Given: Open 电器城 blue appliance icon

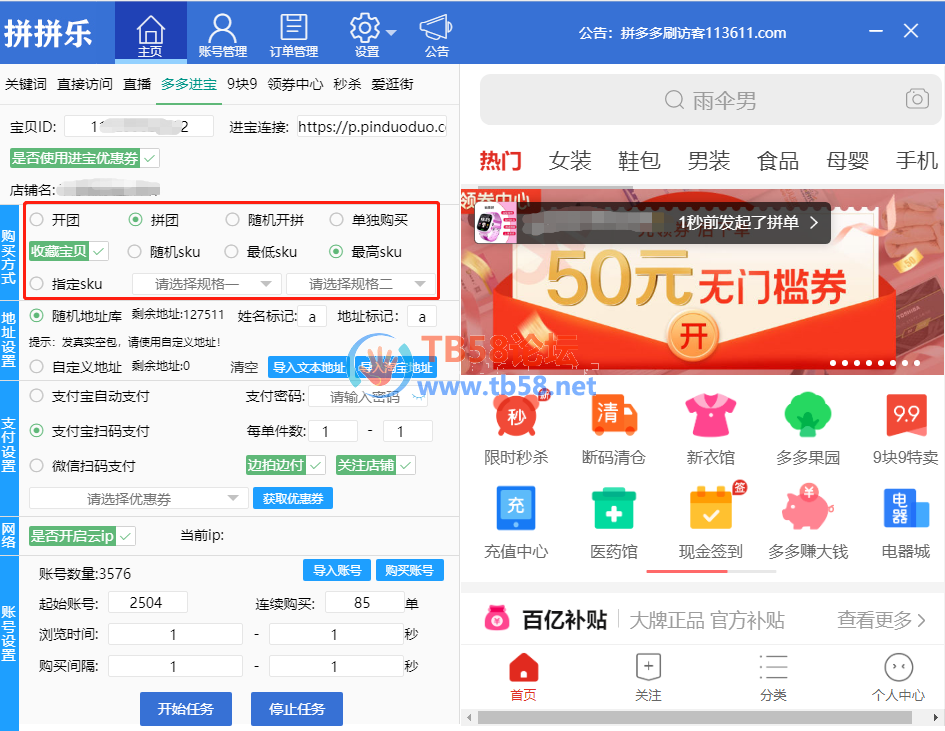Looking at the screenshot, I should coord(906,507).
